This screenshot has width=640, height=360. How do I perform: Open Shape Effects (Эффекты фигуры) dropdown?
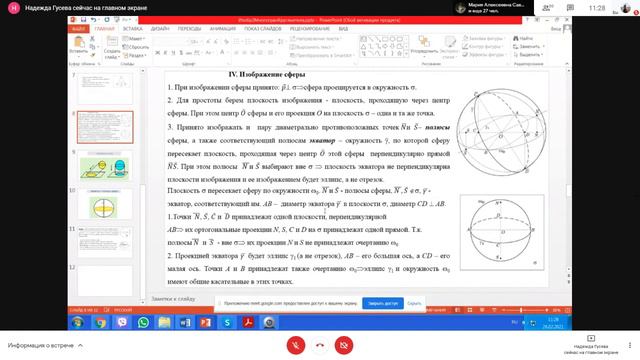pyautogui.click(x=484, y=55)
